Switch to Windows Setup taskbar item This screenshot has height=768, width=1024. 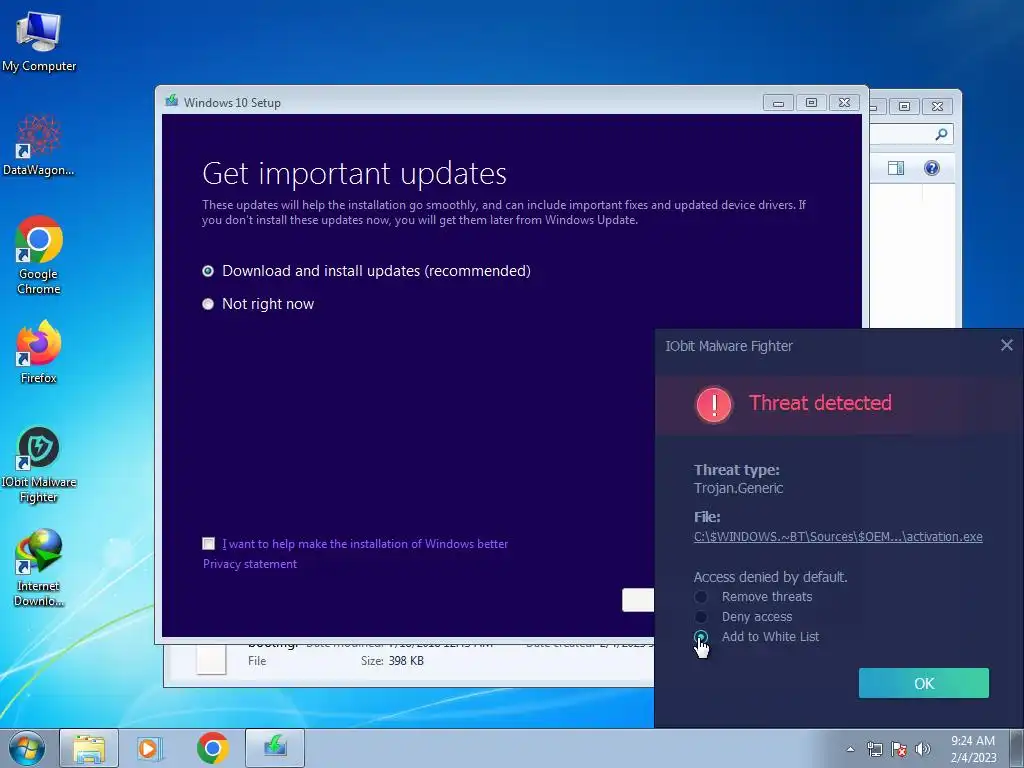tap(275, 748)
